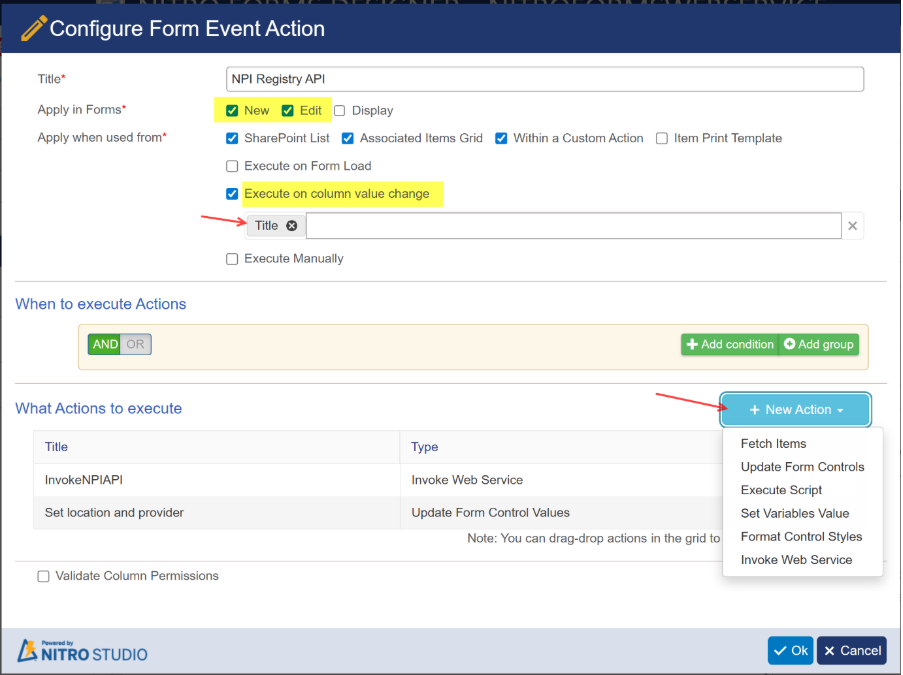Toggle Execute on Form Load

click(232, 166)
